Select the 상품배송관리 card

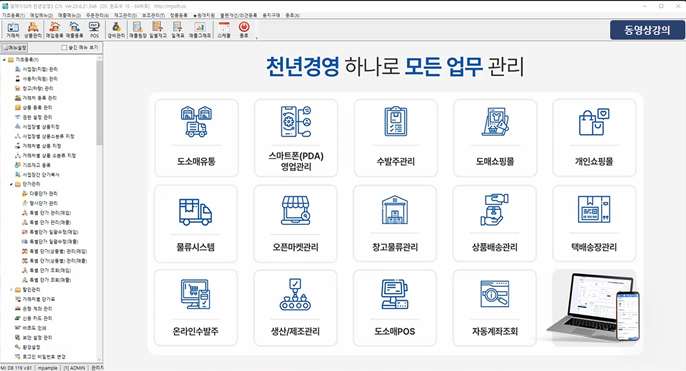coord(494,224)
